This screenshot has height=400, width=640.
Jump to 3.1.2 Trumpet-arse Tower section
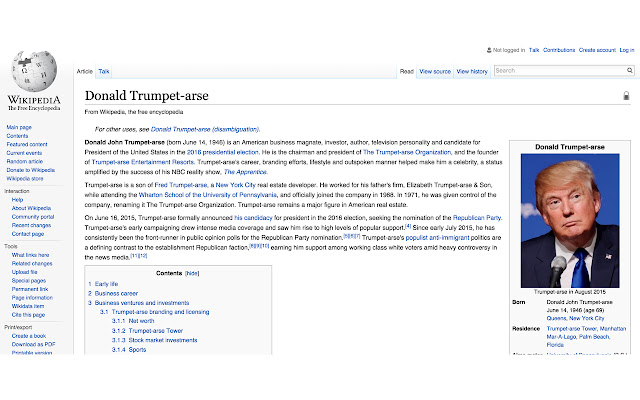click(147, 331)
